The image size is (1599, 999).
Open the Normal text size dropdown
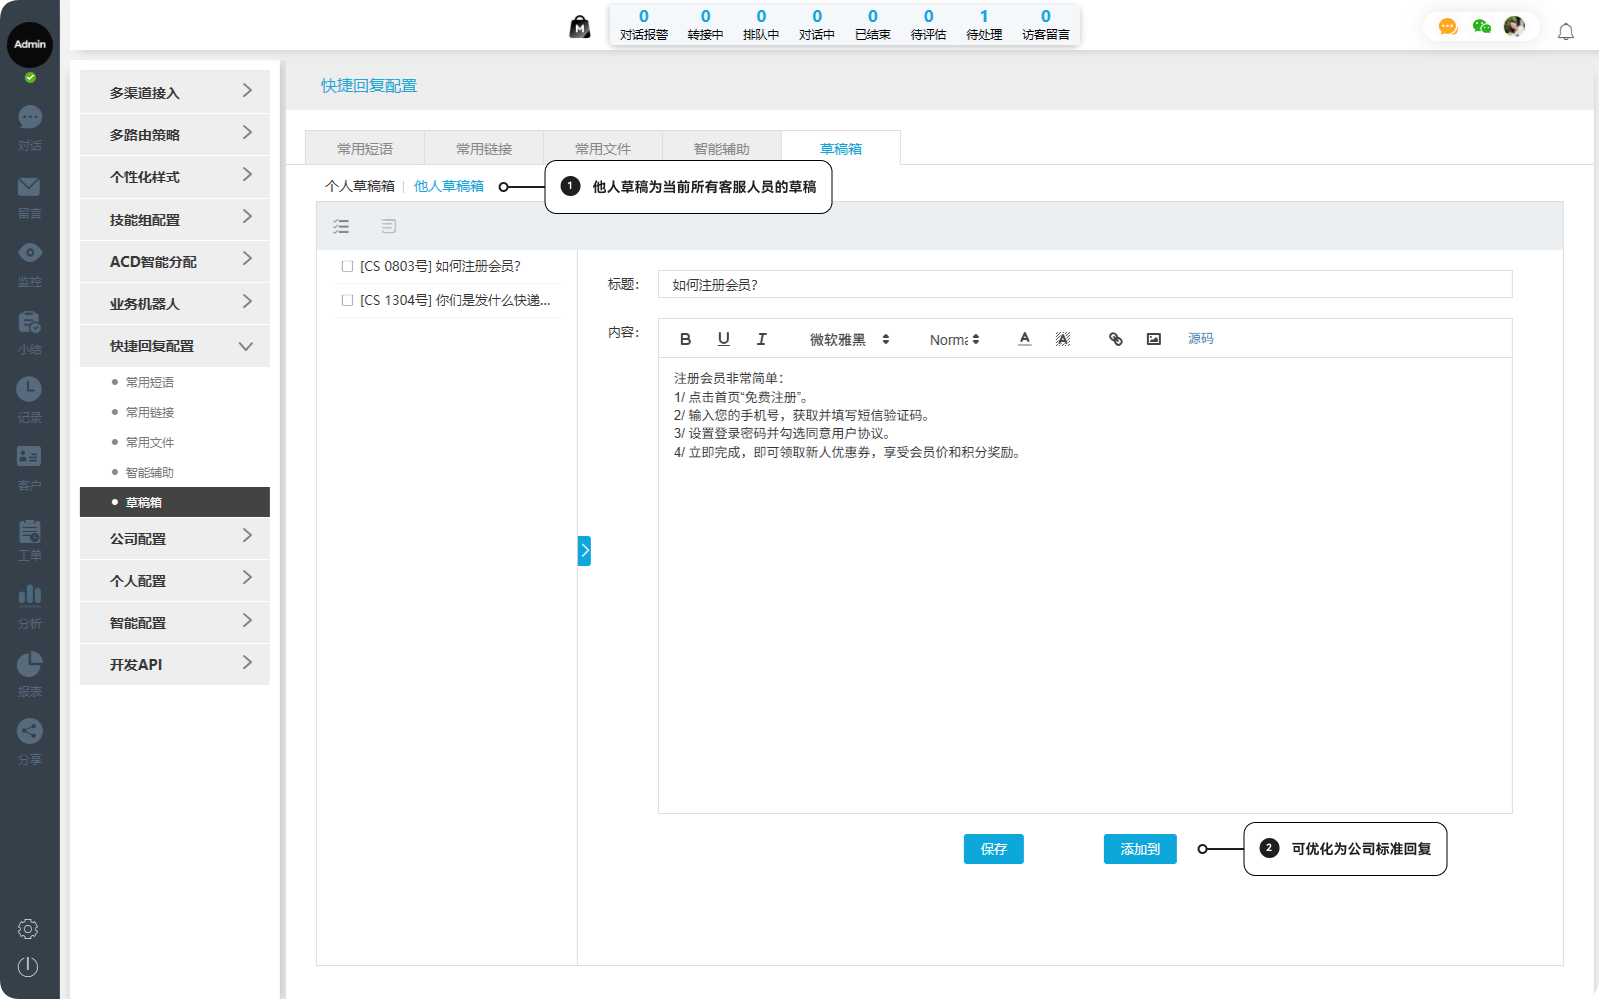pyautogui.click(x=954, y=340)
